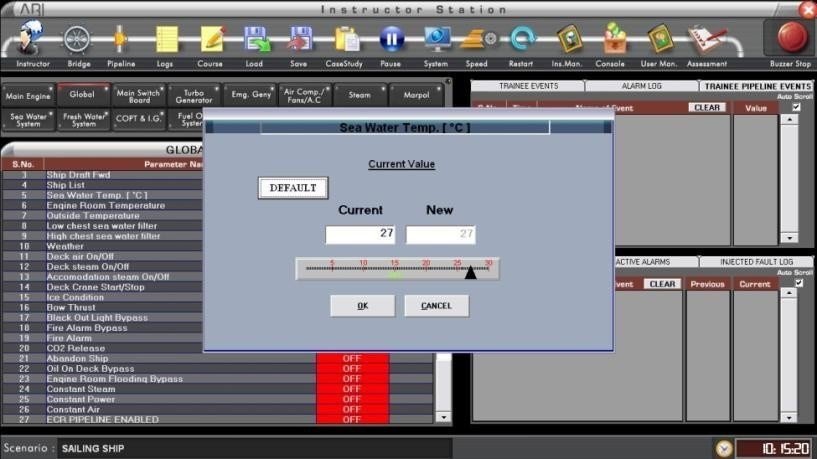Click the sea water temperature slider track
The height and width of the screenshot is (459, 817).
(397, 268)
